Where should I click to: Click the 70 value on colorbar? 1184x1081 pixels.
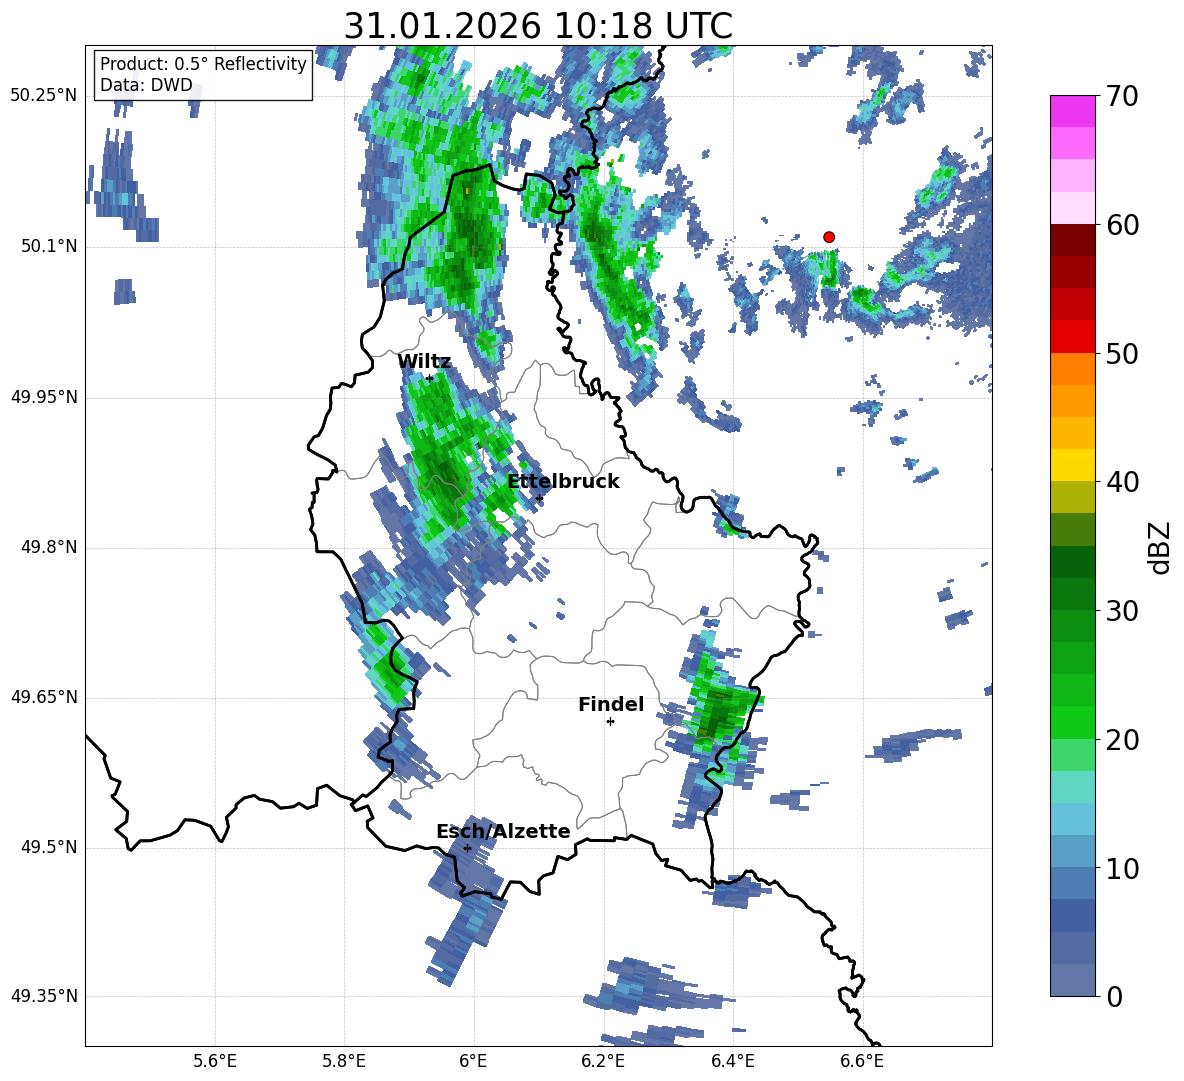coord(1122,97)
